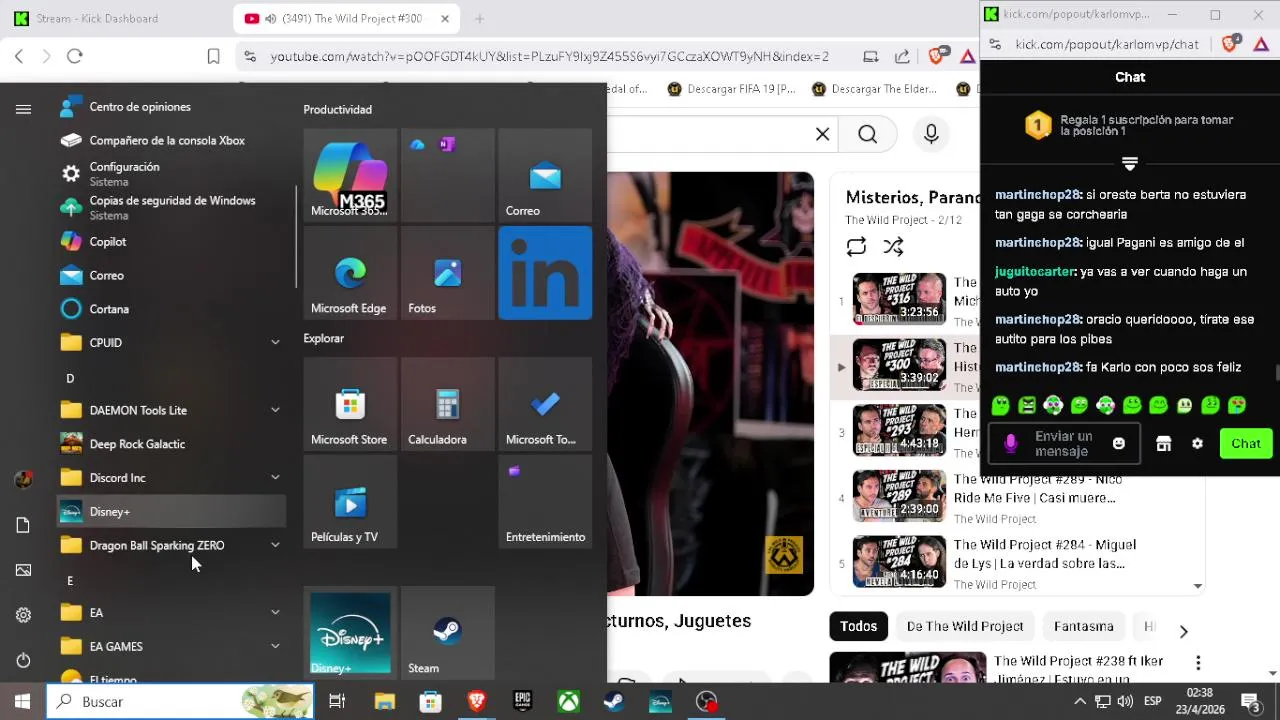Open Kick chat settings gear
This screenshot has height=720, width=1280.
tap(1197, 444)
